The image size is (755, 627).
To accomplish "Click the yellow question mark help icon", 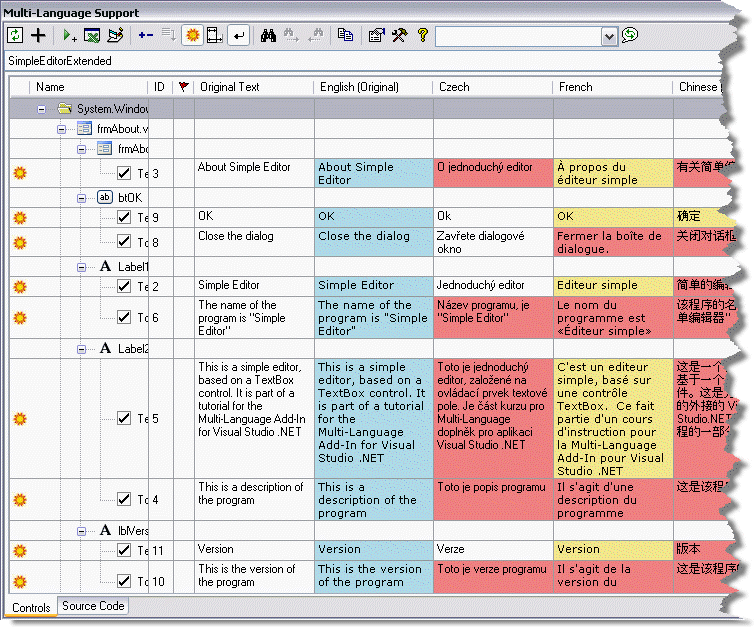I will (x=422, y=36).
